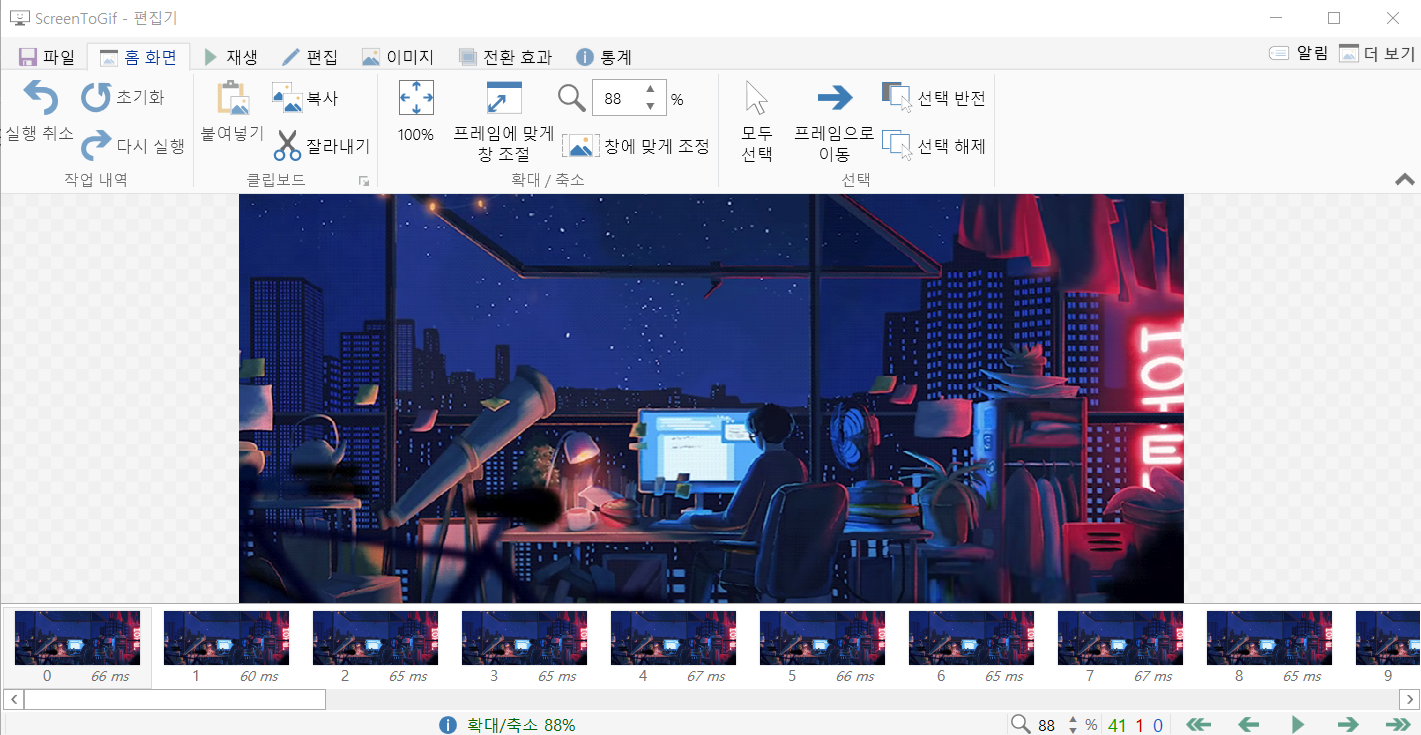The image size is (1421, 735).
Task: Click the Reset (초기화) button
Action: [122, 98]
